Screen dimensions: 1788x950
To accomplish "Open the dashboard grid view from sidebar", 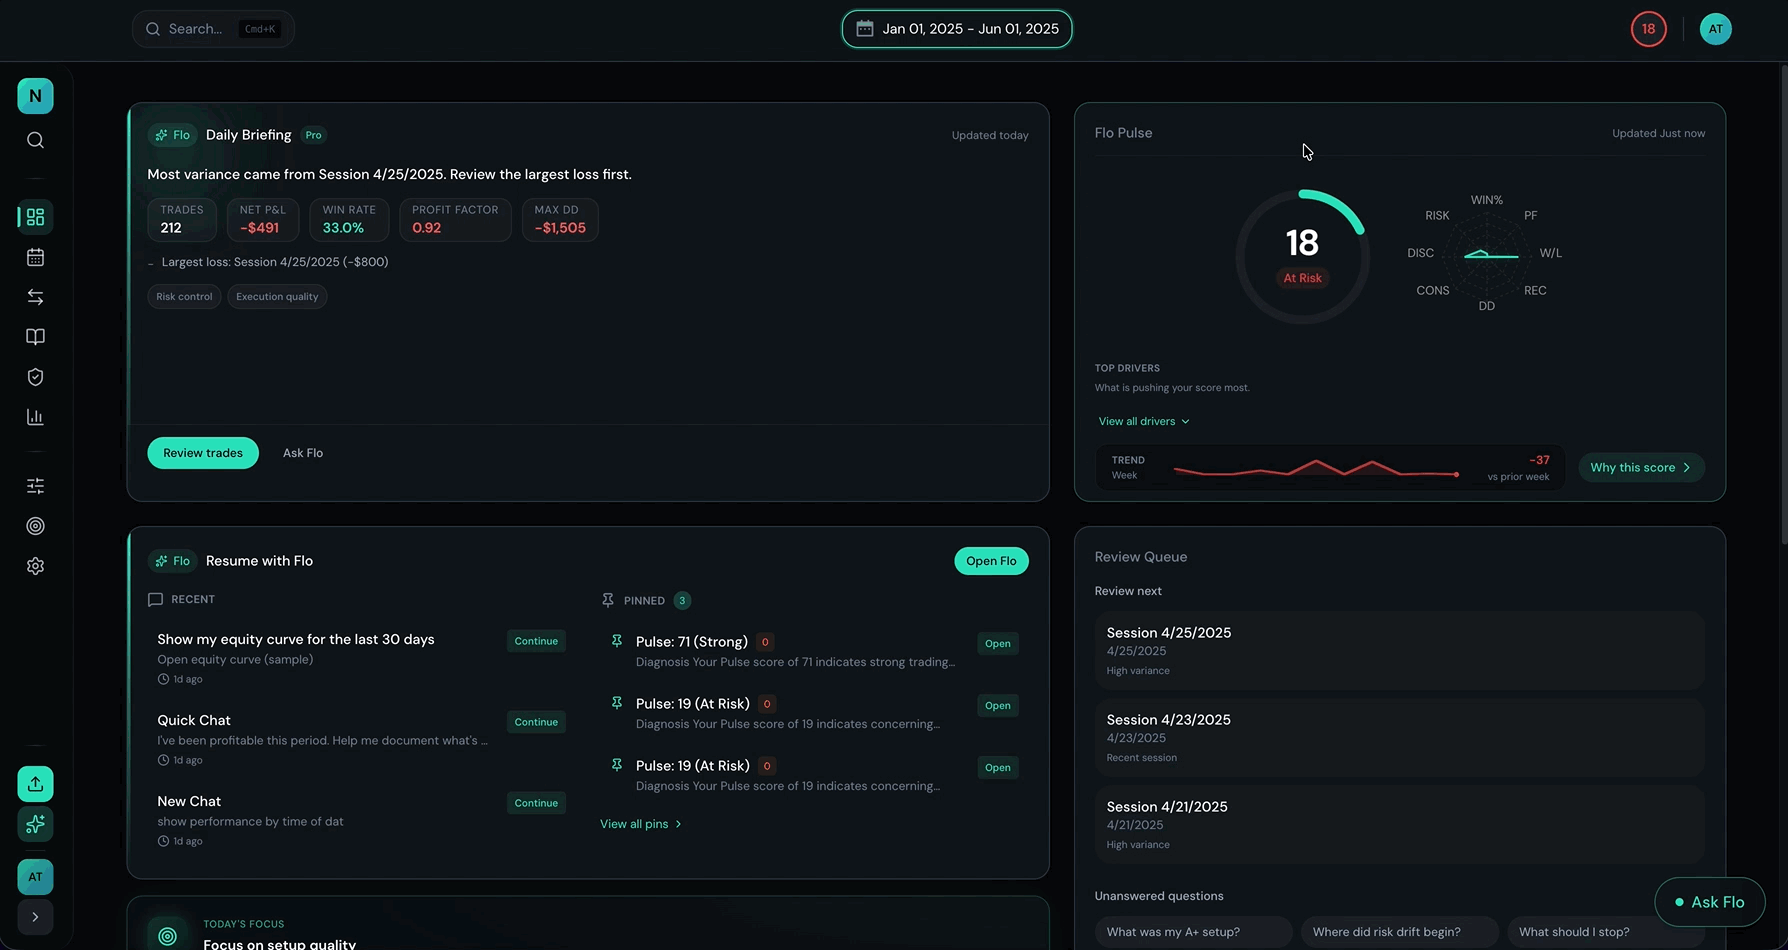I will (35, 216).
